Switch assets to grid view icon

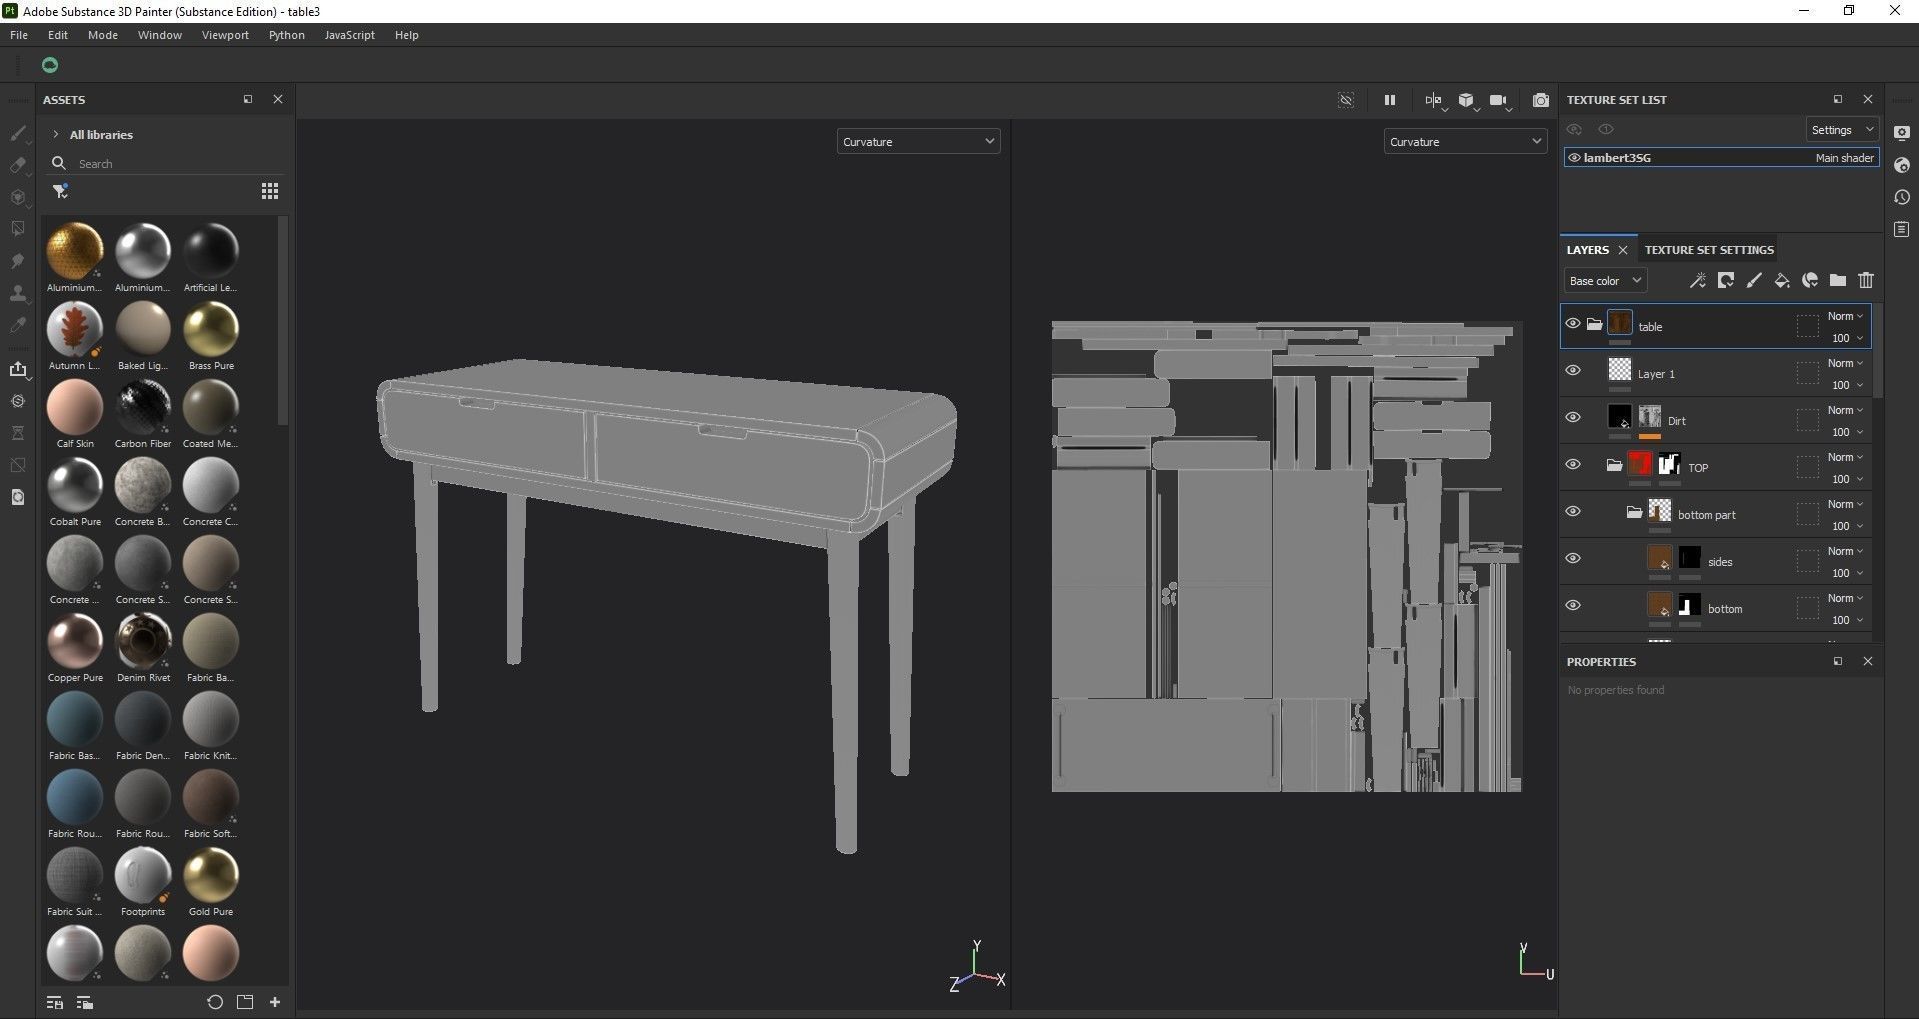point(270,191)
